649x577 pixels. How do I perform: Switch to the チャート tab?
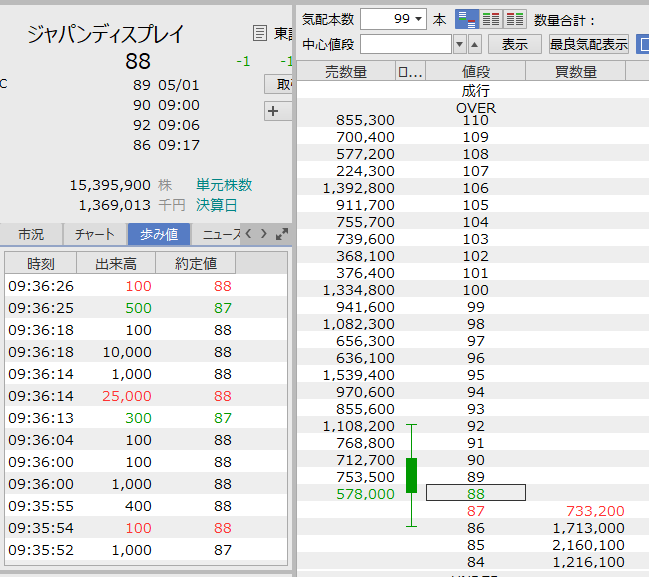tap(95, 234)
